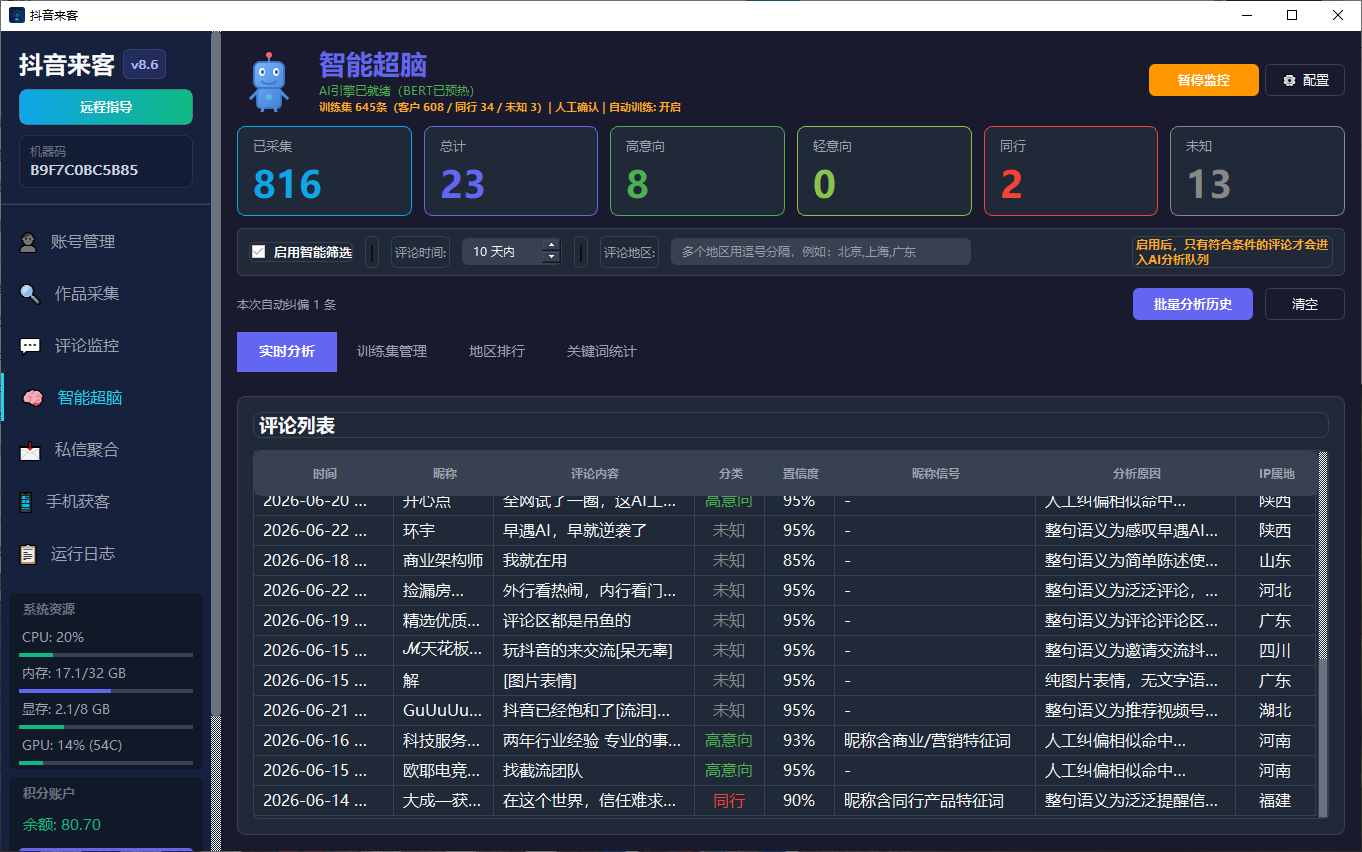Click the IP属地 column header

[1276, 473]
